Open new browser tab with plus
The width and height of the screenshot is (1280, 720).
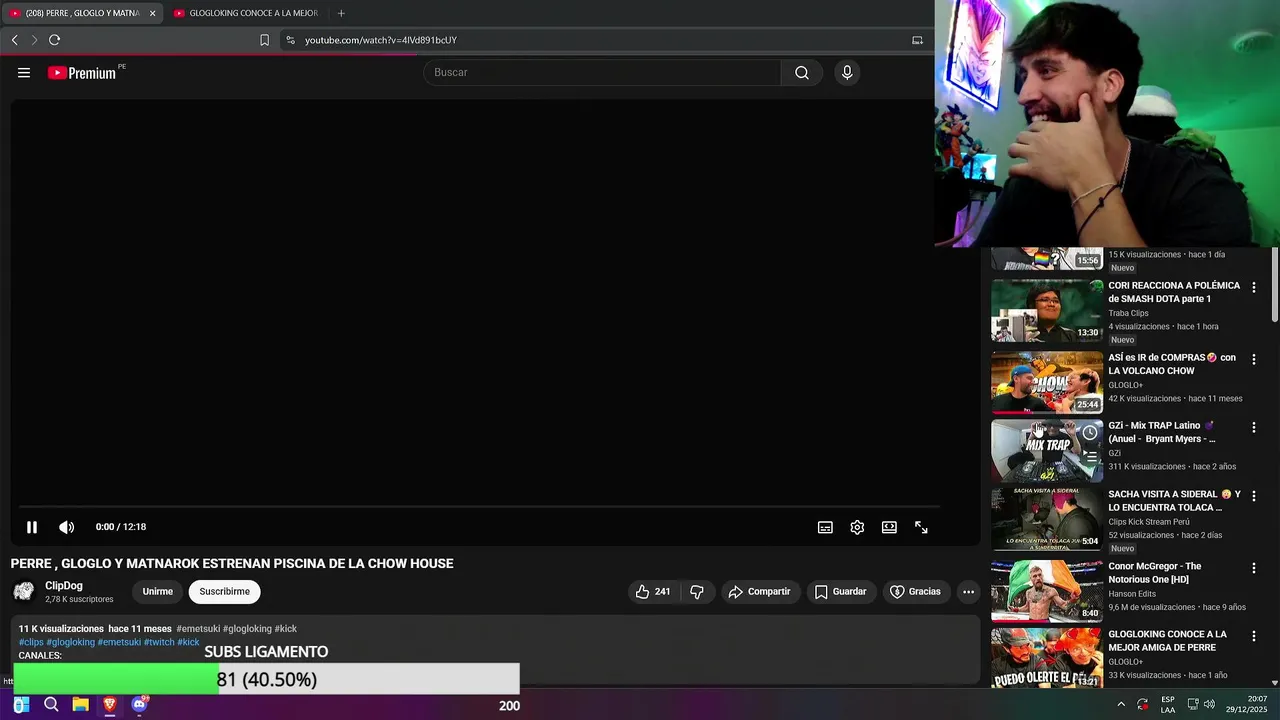tap(341, 13)
